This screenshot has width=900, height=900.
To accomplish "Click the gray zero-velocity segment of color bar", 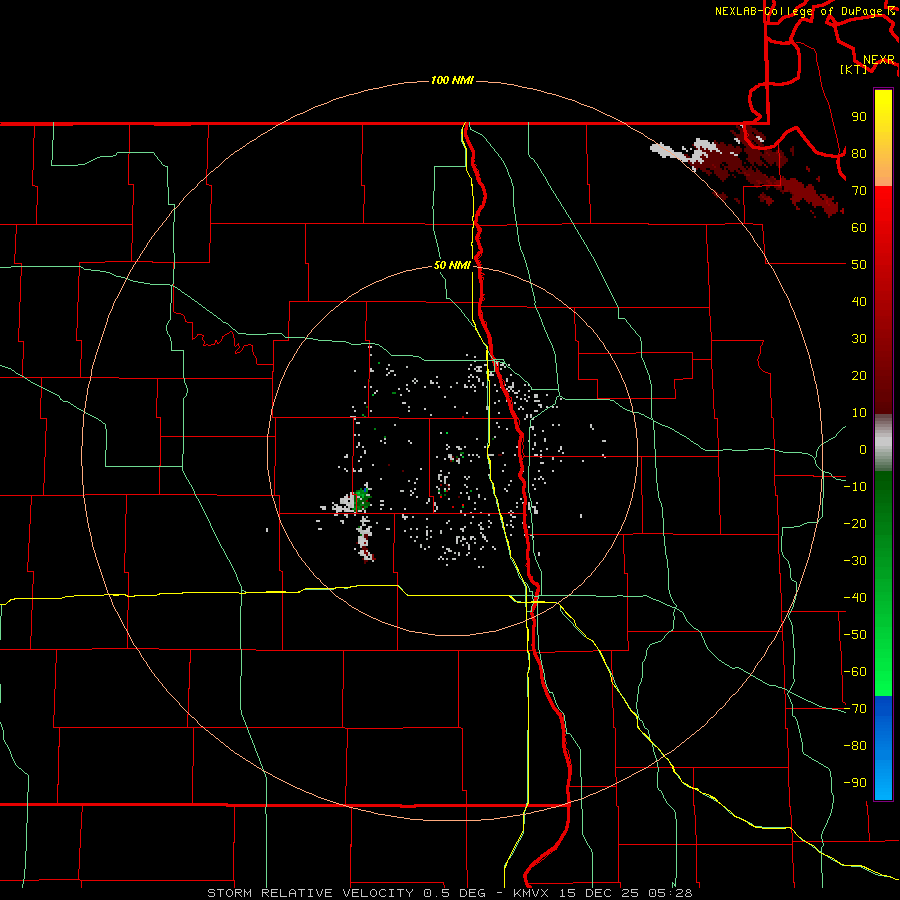I will [x=883, y=442].
